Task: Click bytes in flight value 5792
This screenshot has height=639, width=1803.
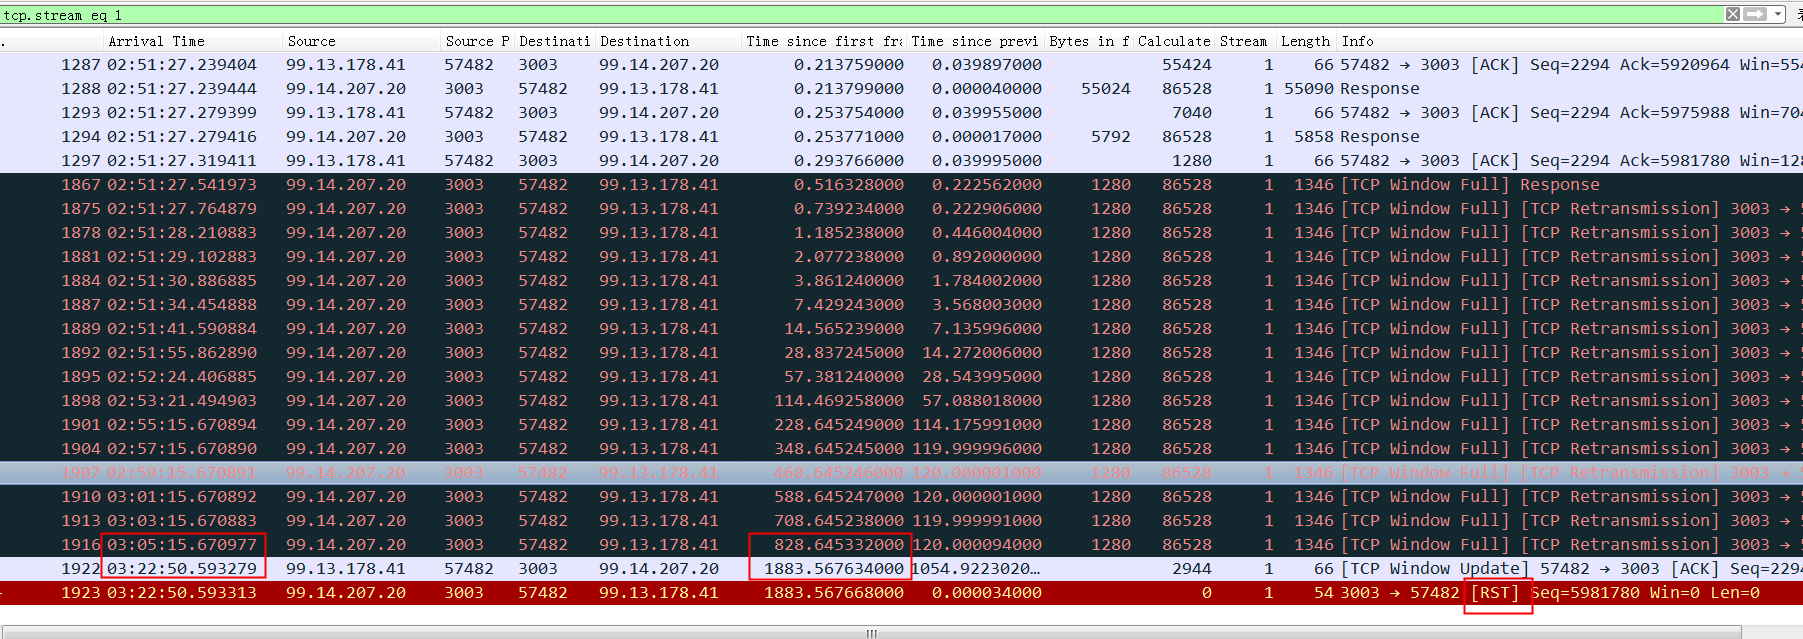Action: coord(1111,137)
